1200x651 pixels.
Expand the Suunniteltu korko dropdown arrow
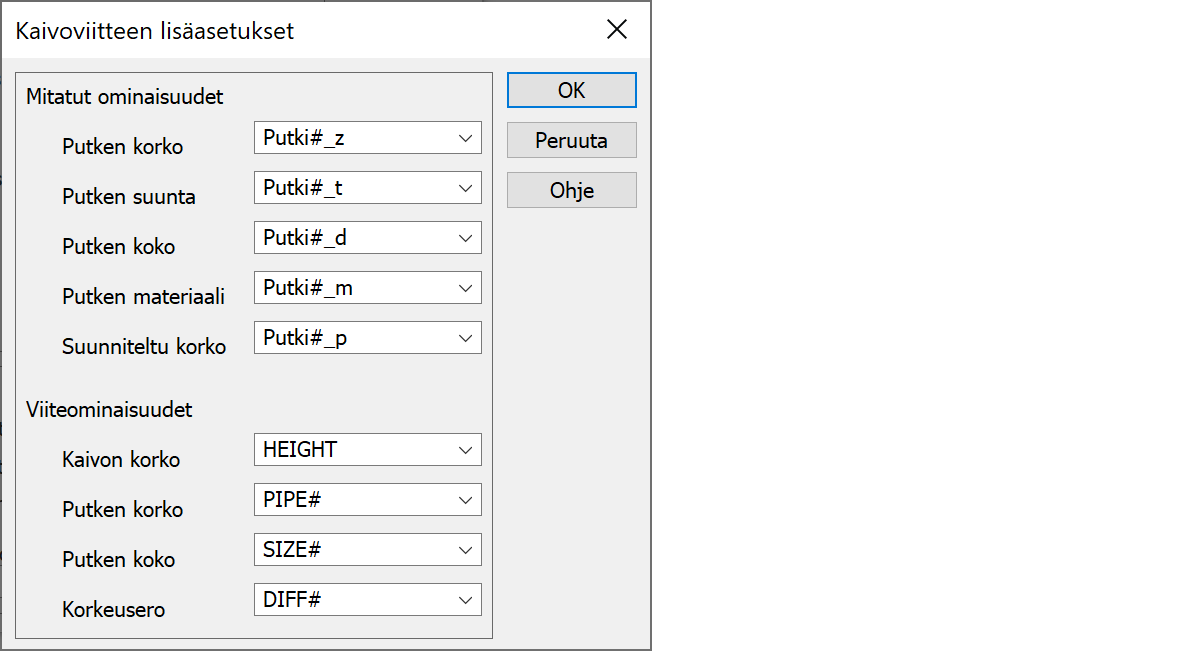tap(465, 338)
